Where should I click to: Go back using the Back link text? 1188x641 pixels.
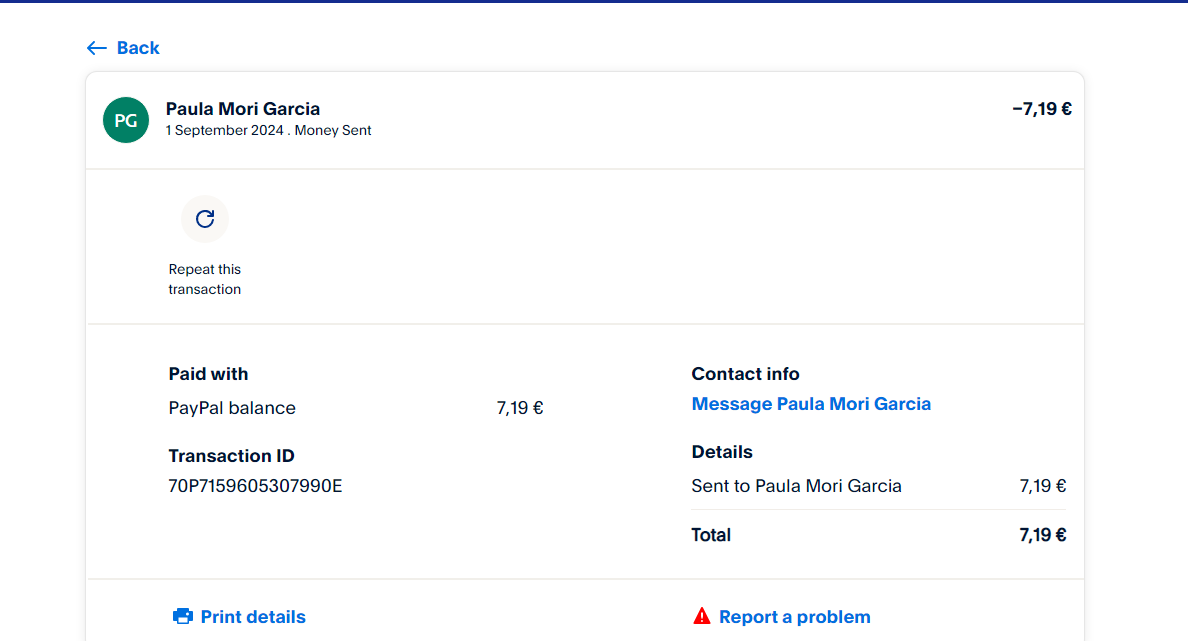138,48
